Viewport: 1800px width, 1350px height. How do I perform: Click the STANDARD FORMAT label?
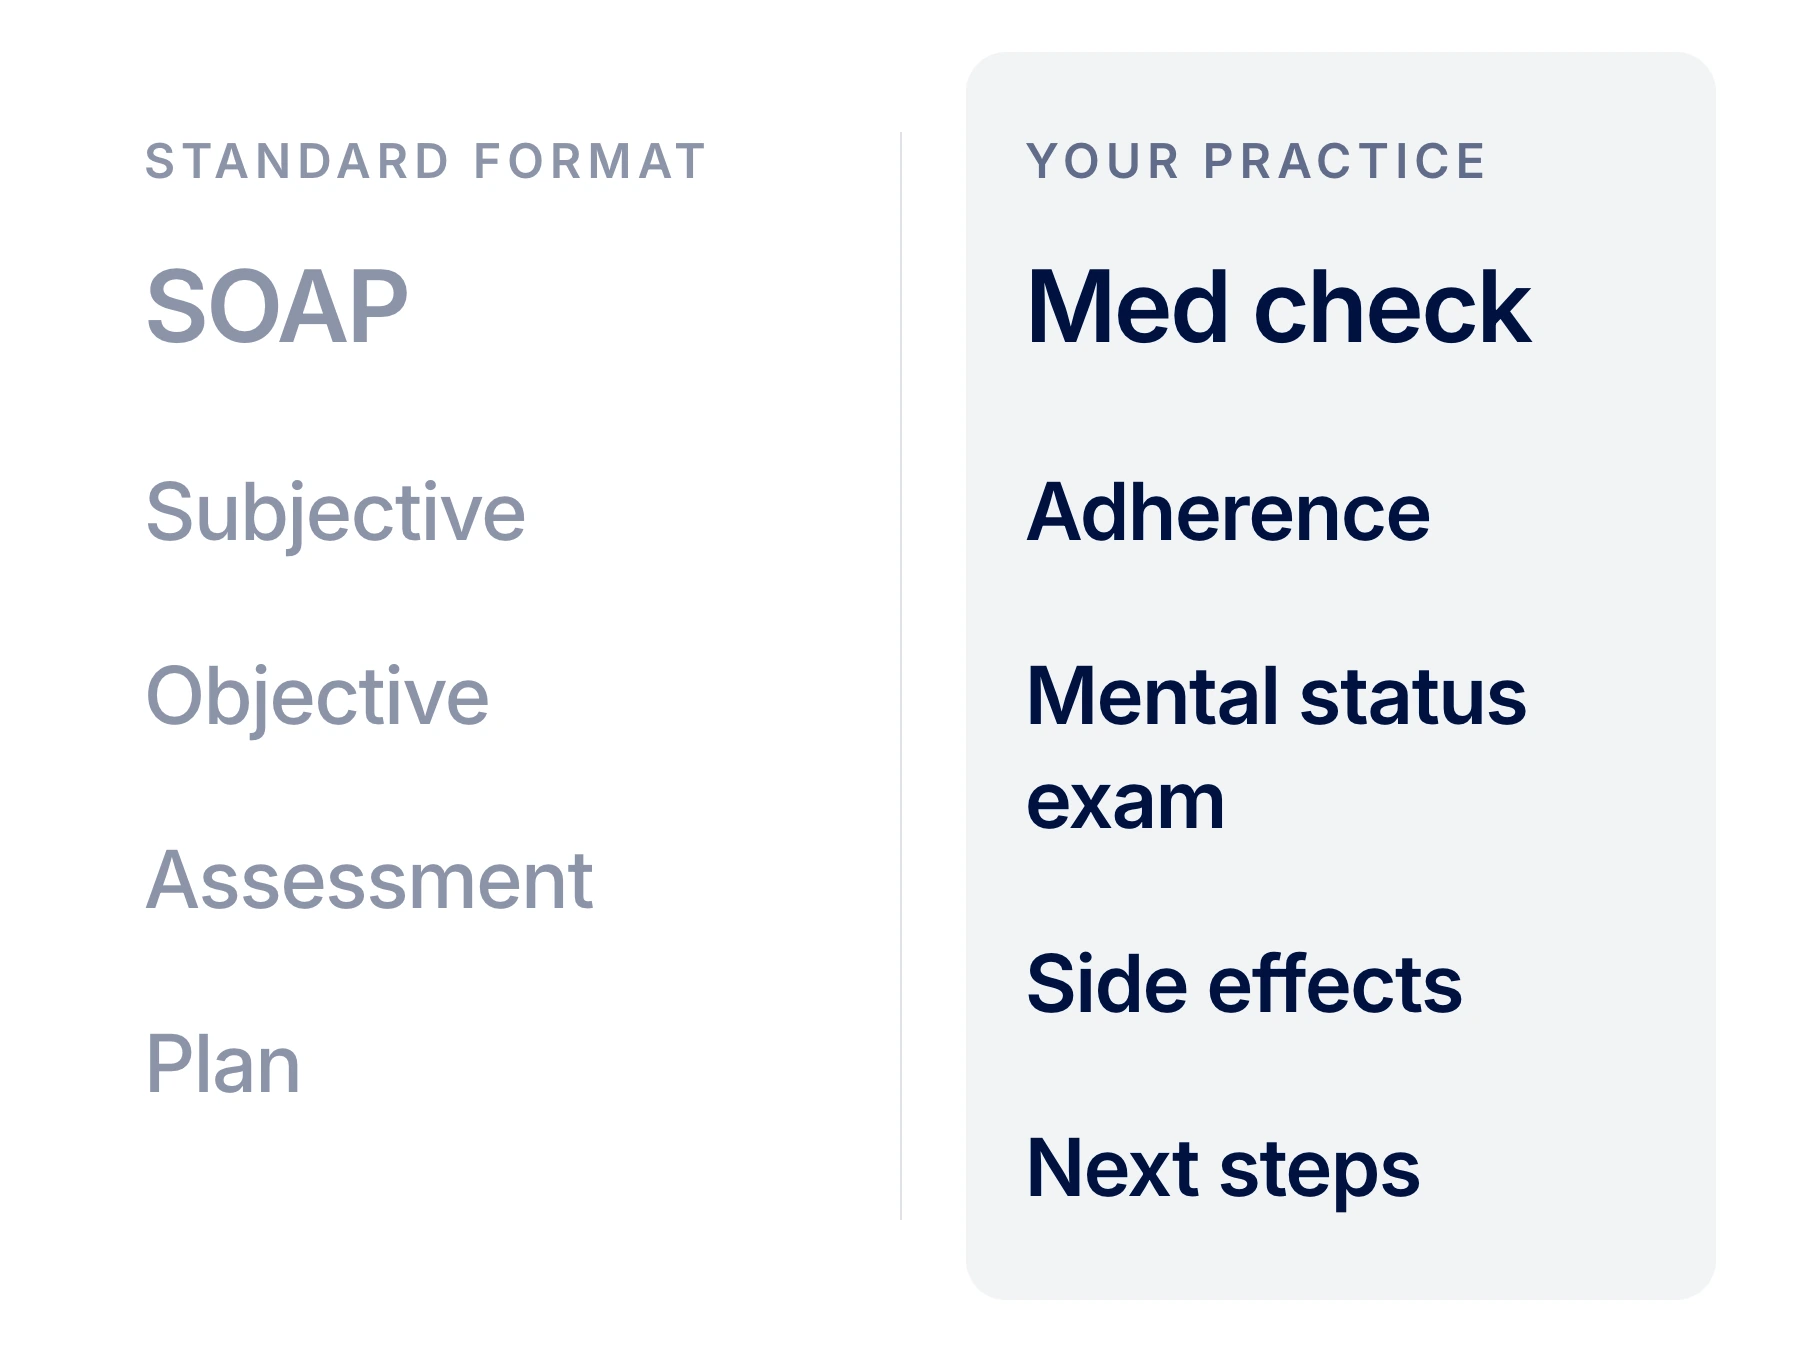(x=426, y=162)
